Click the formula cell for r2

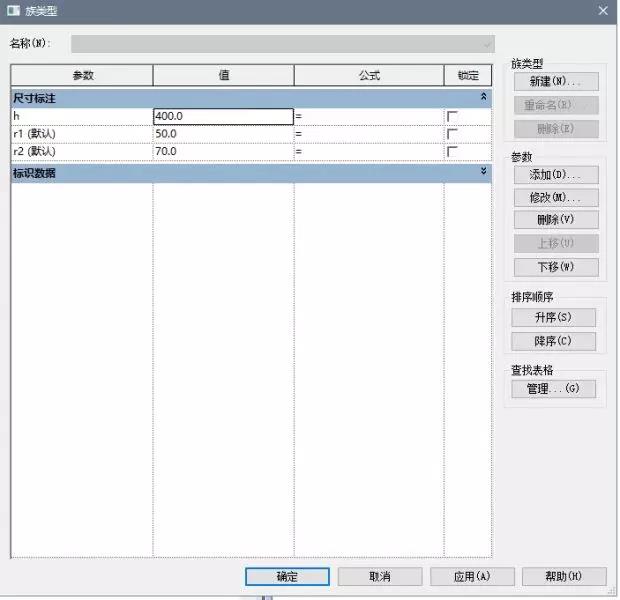click(x=369, y=151)
